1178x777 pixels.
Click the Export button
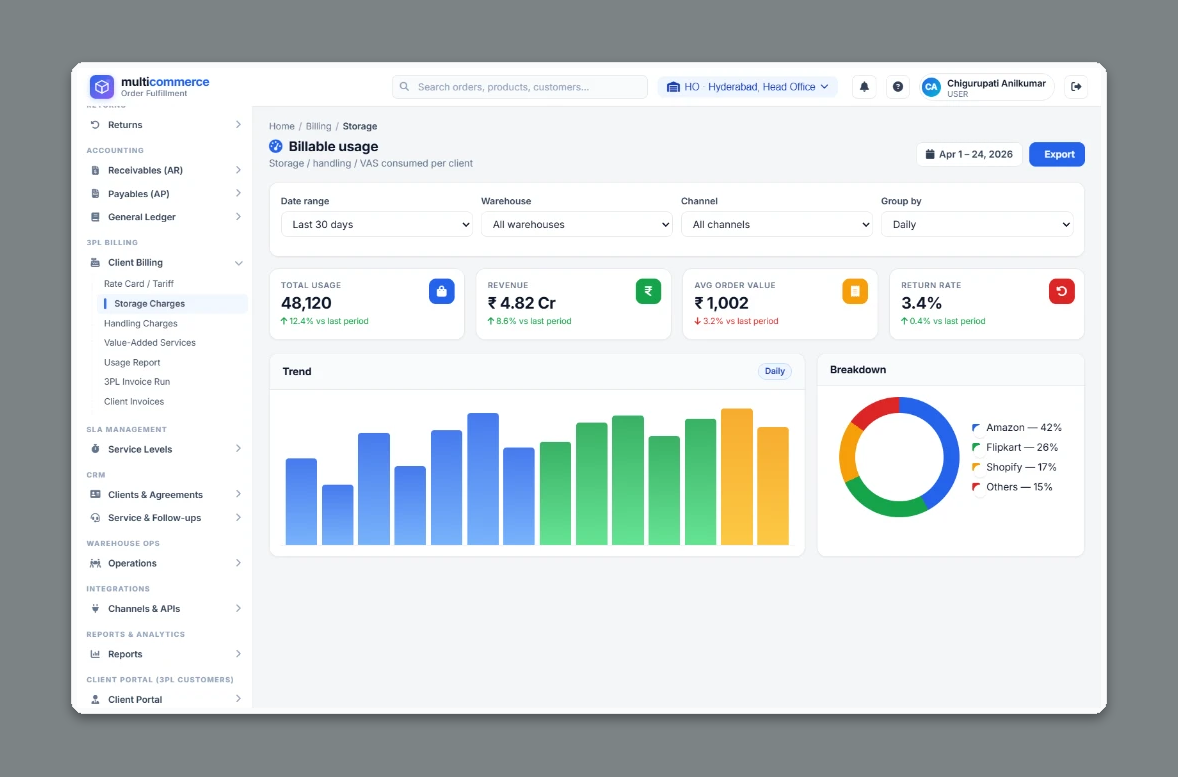[x=1057, y=154]
